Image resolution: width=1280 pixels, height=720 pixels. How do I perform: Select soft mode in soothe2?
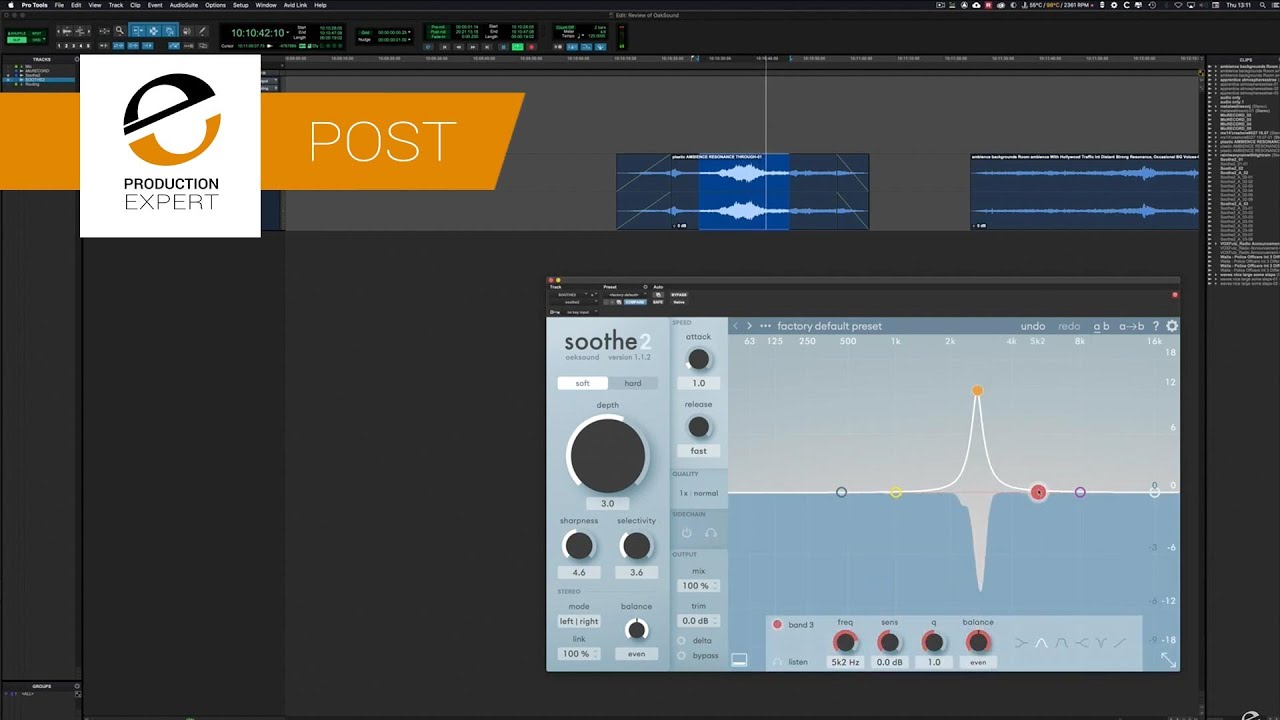pos(583,383)
